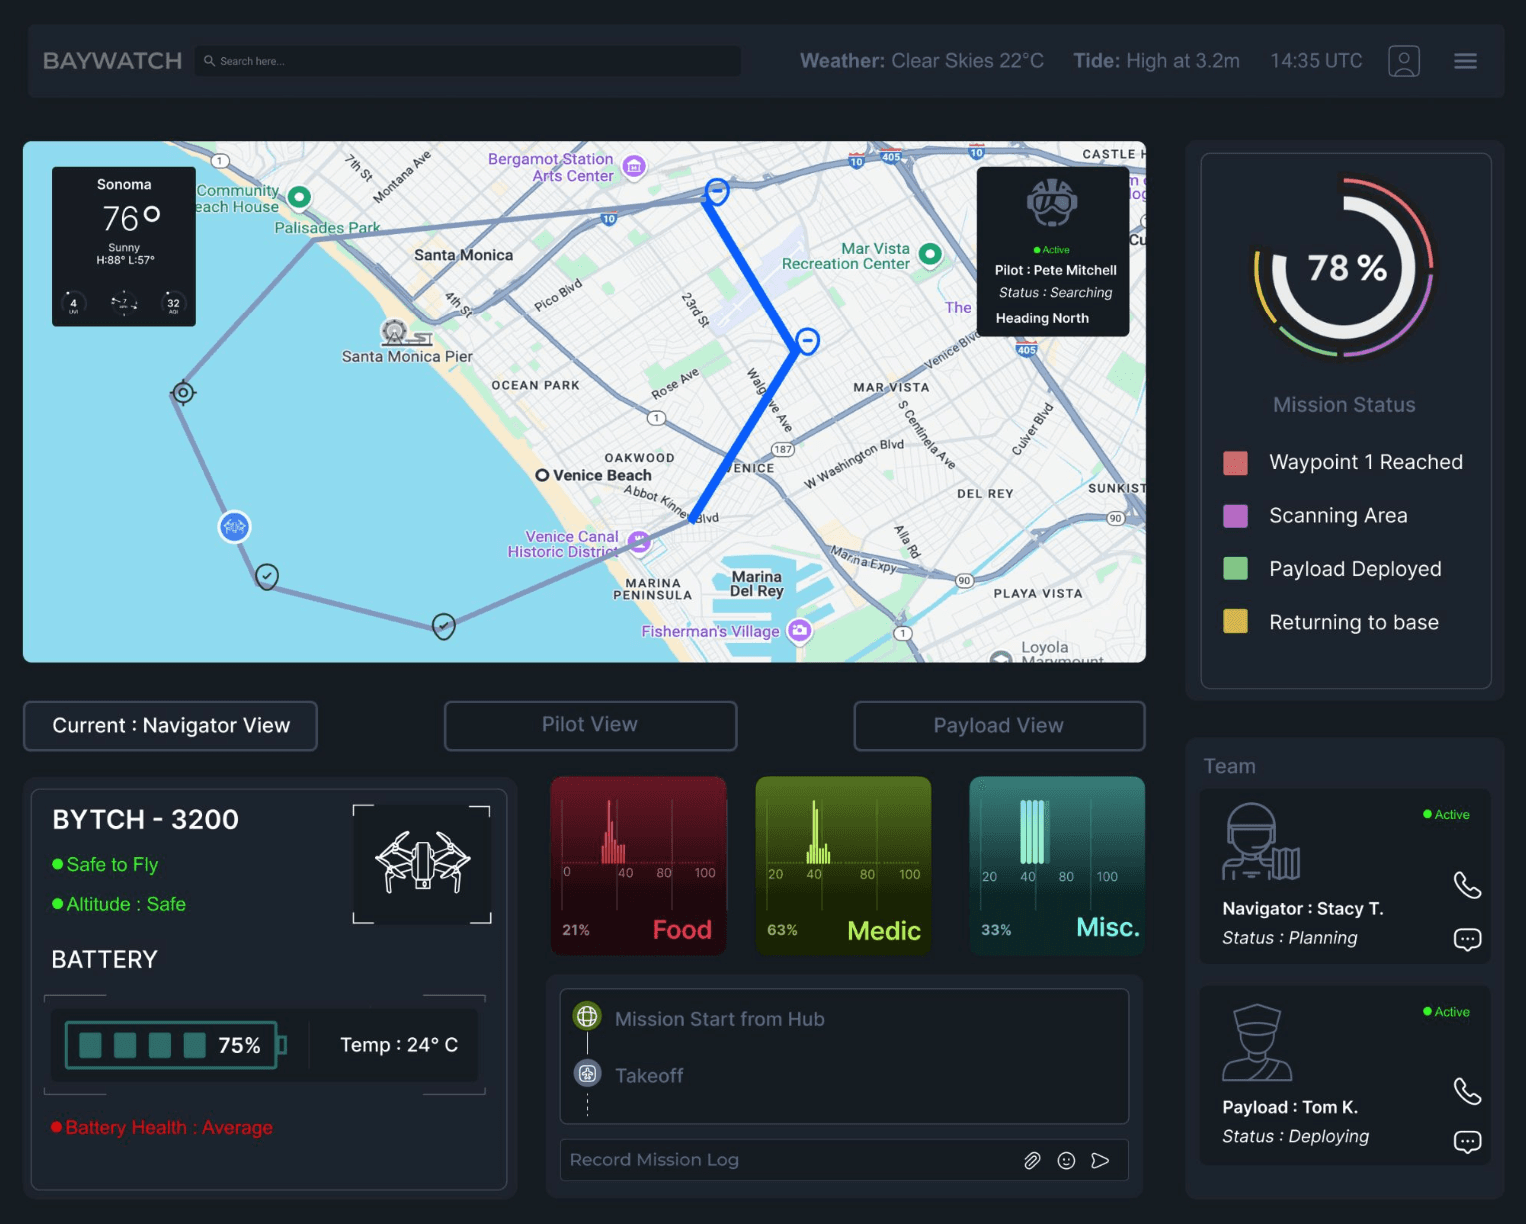Click Santa Monica Pier ferris wheel icon
The height and width of the screenshot is (1224, 1526).
click(x=394, y=332)
